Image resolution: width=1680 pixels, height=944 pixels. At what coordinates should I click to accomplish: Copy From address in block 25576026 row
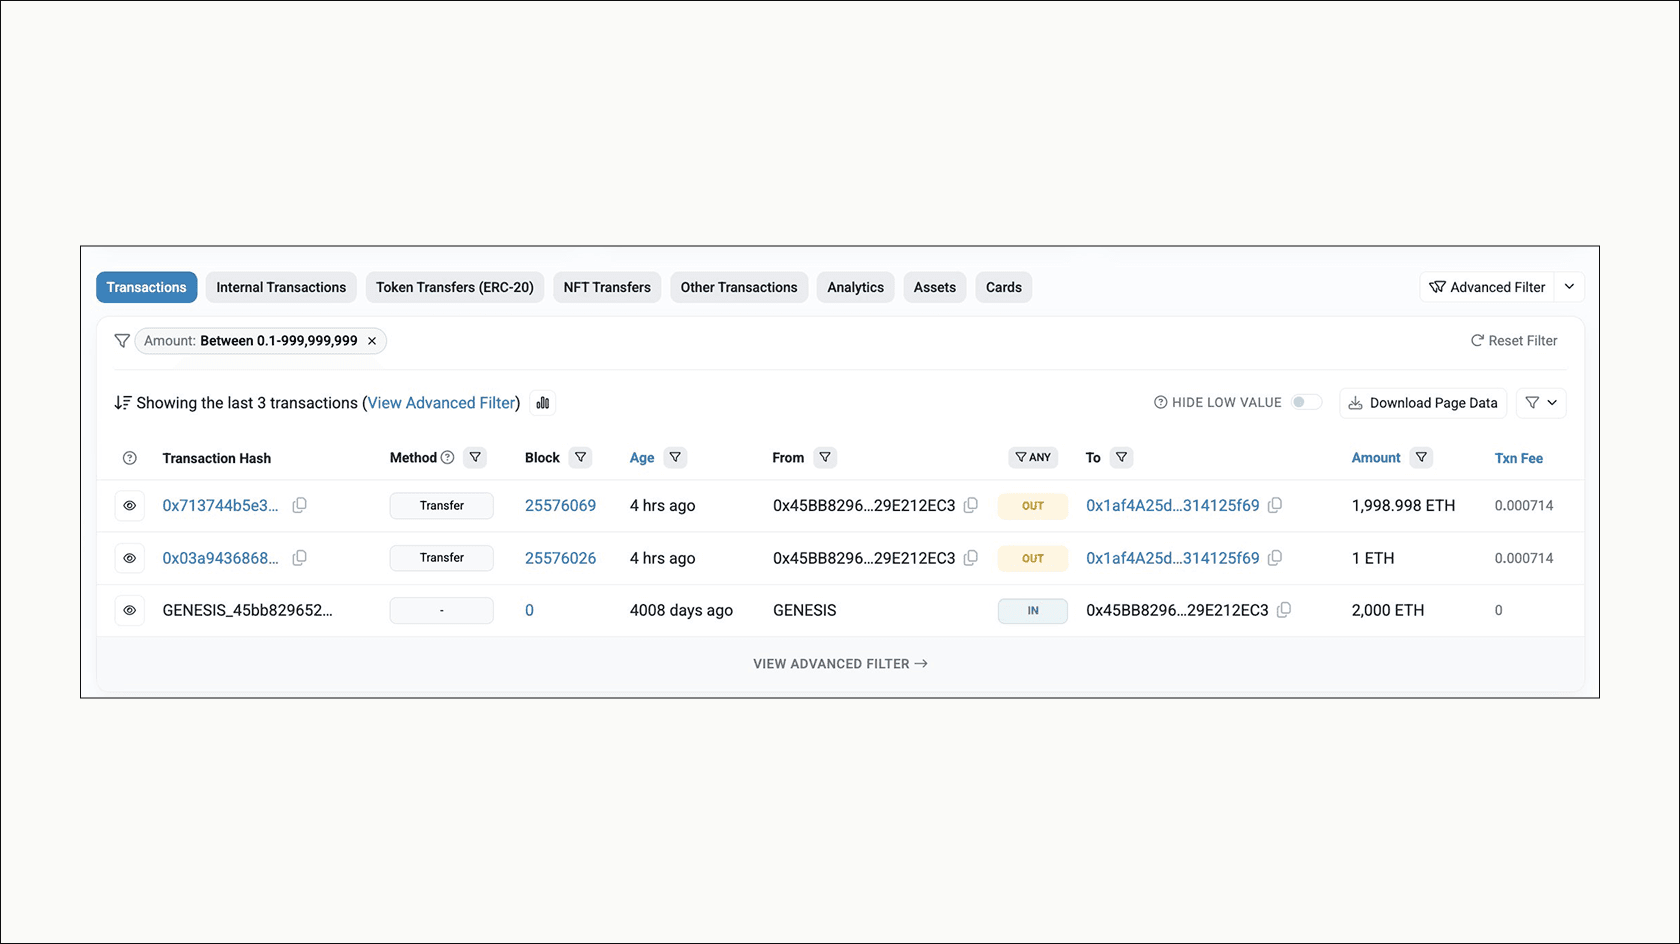(x=970, y=558)
